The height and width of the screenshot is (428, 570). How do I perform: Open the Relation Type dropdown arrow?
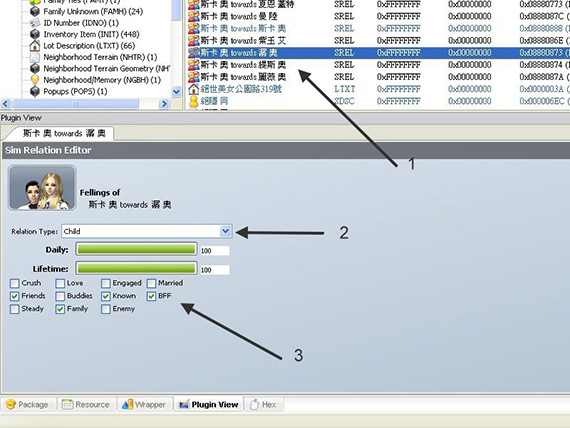point(225,231)
